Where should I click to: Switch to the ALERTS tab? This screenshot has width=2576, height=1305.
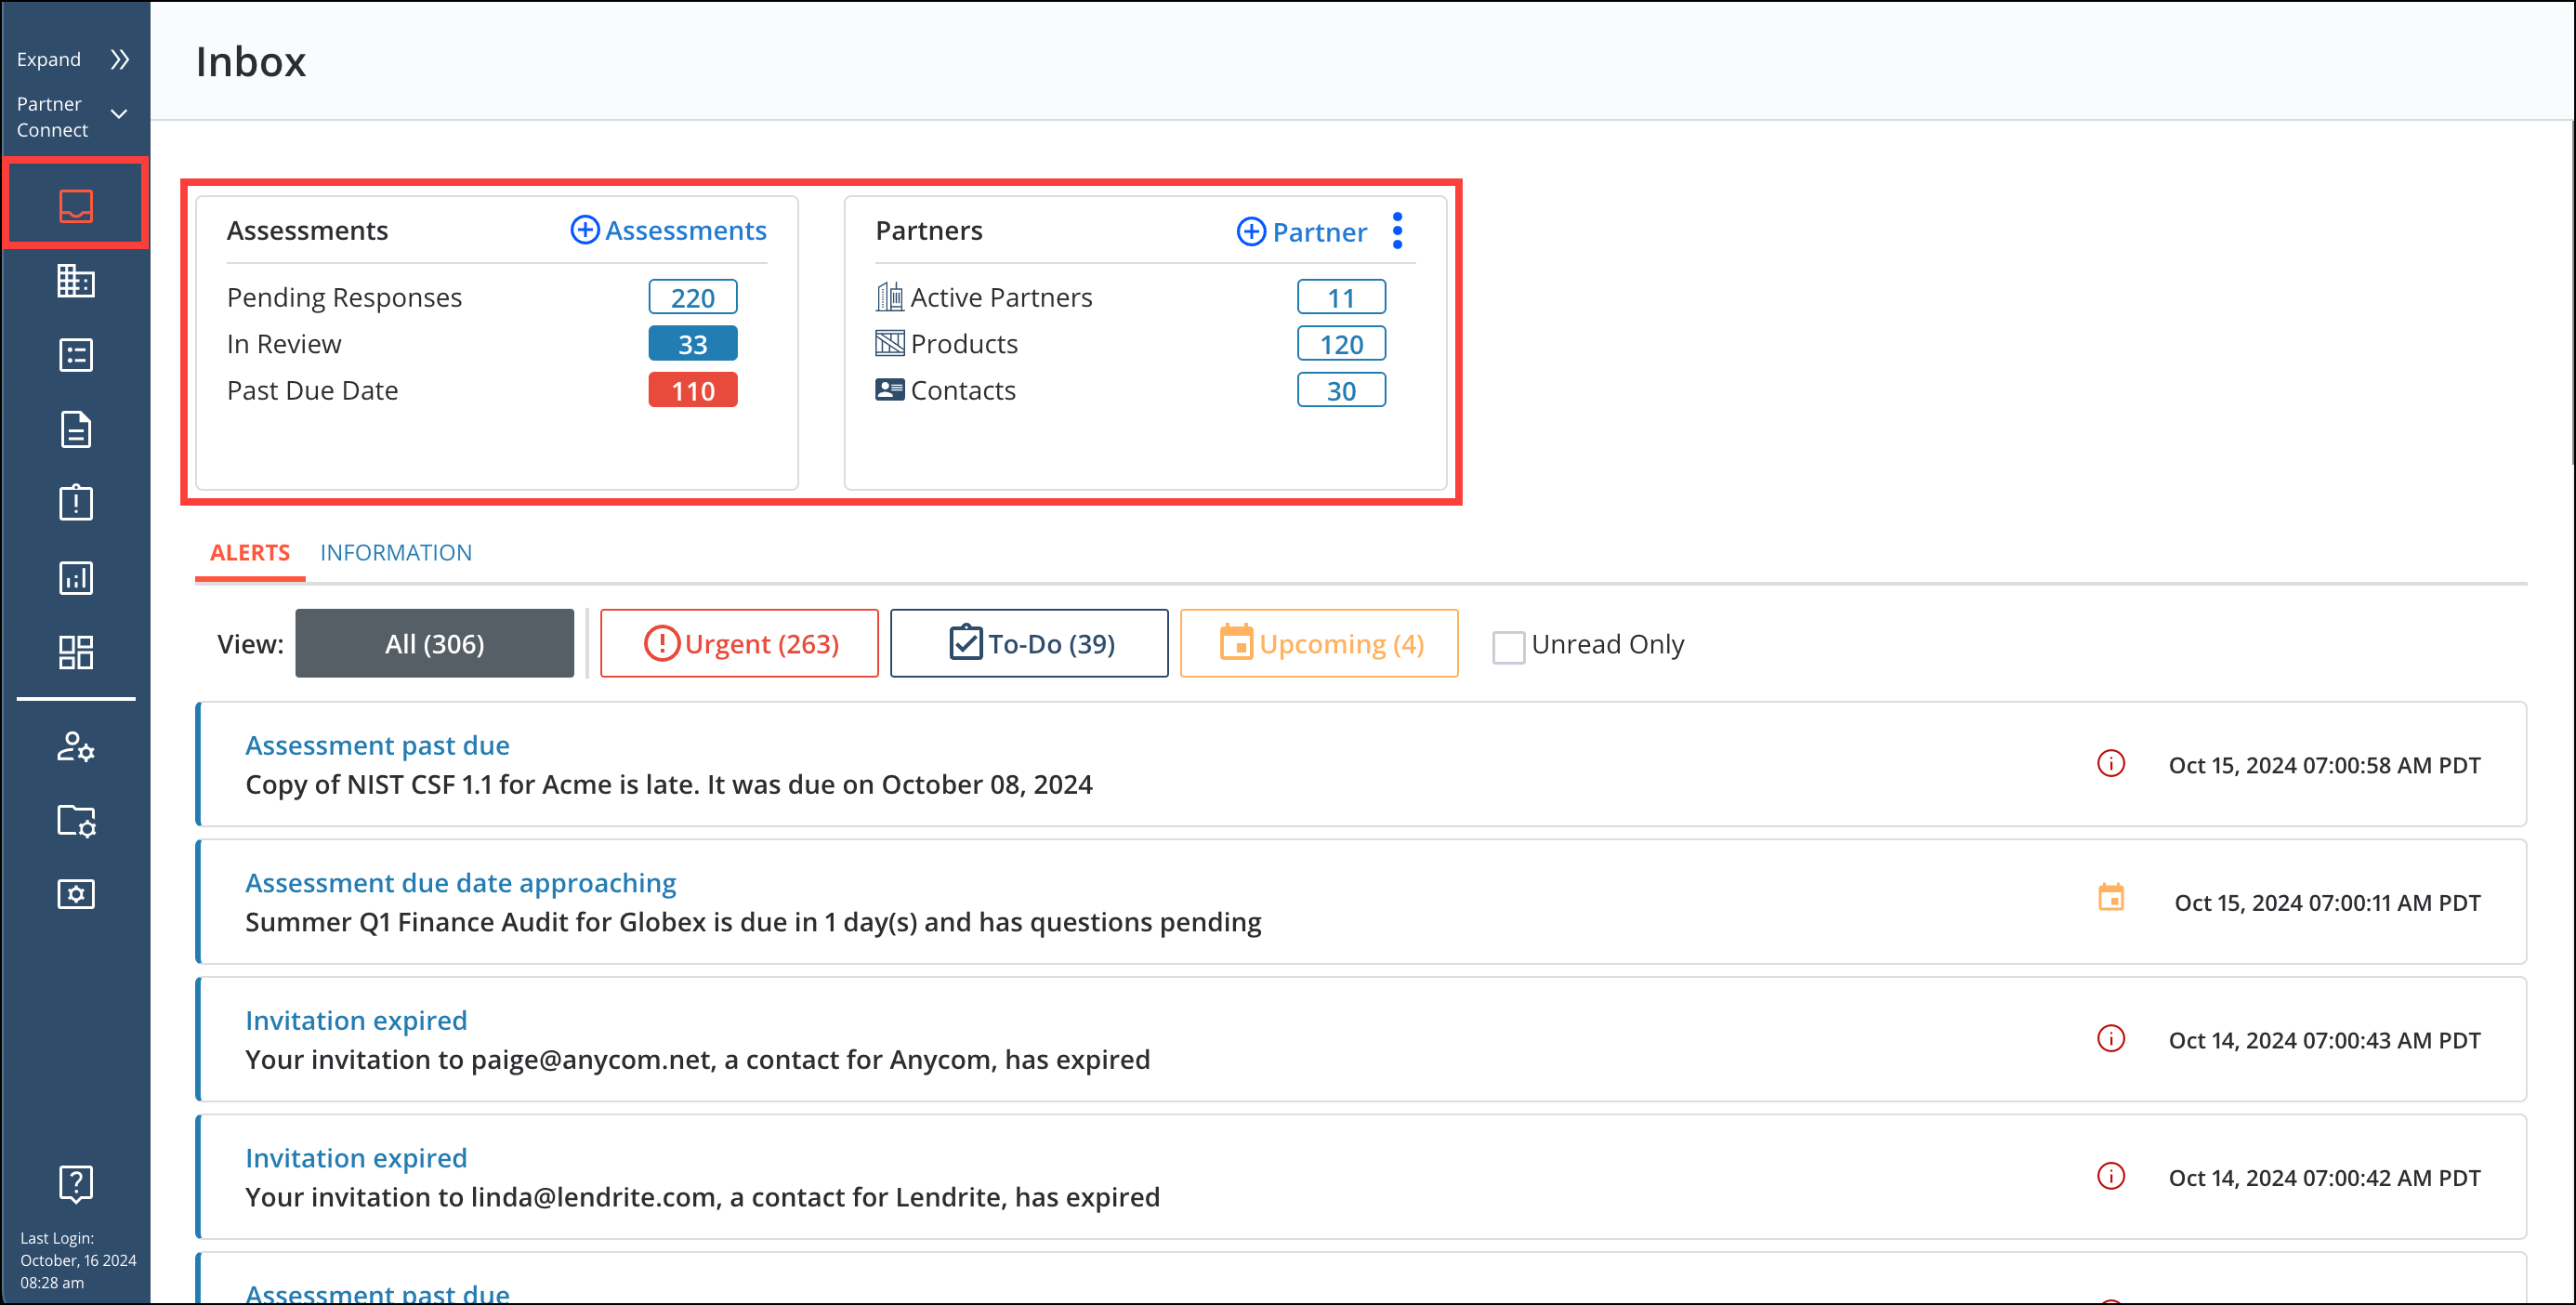click(250, 552)
